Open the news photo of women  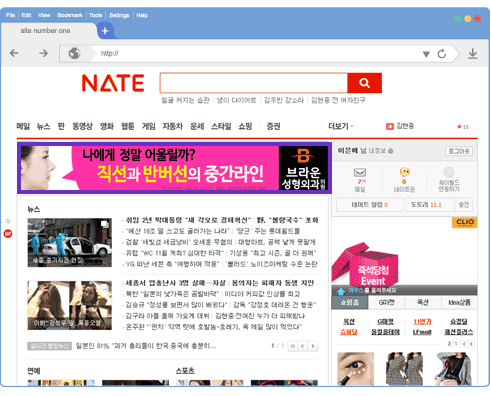tap(69, 305)
